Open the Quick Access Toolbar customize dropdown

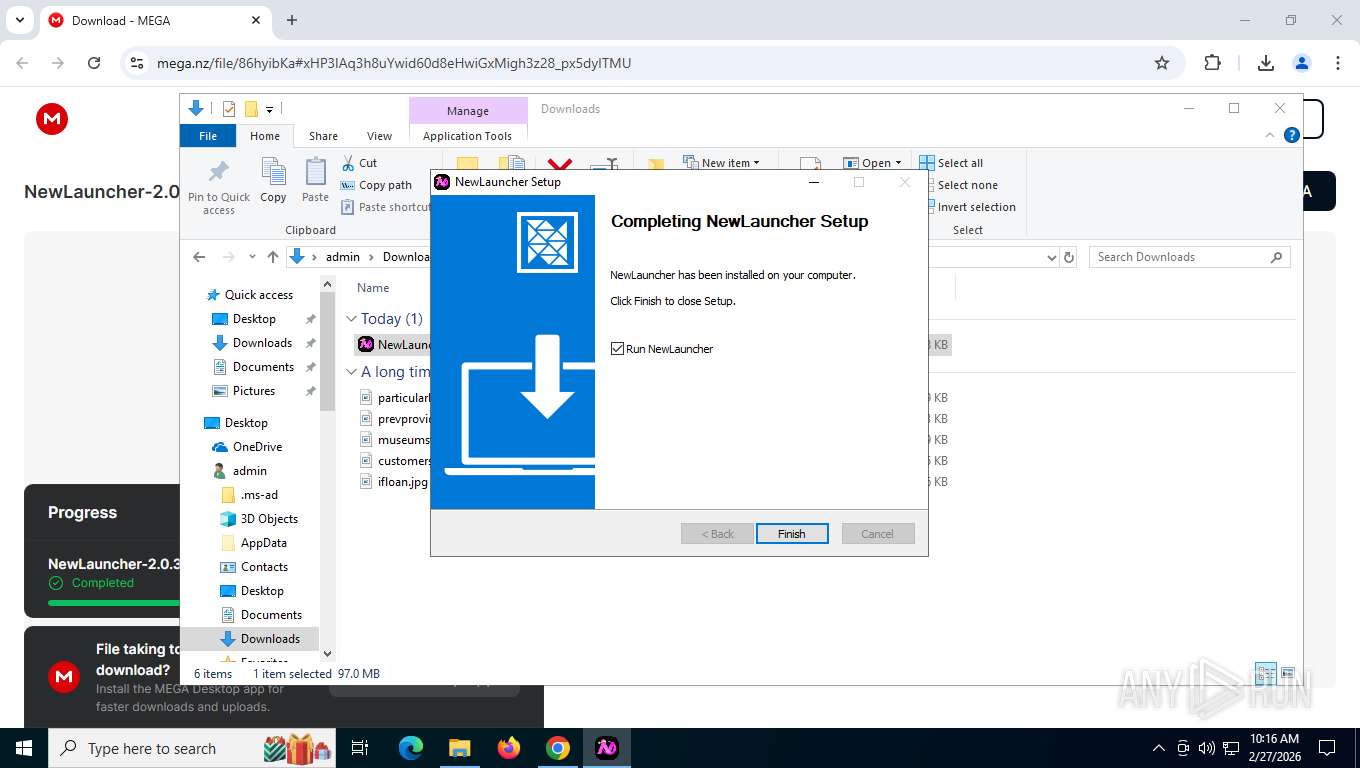click(269, 109)
